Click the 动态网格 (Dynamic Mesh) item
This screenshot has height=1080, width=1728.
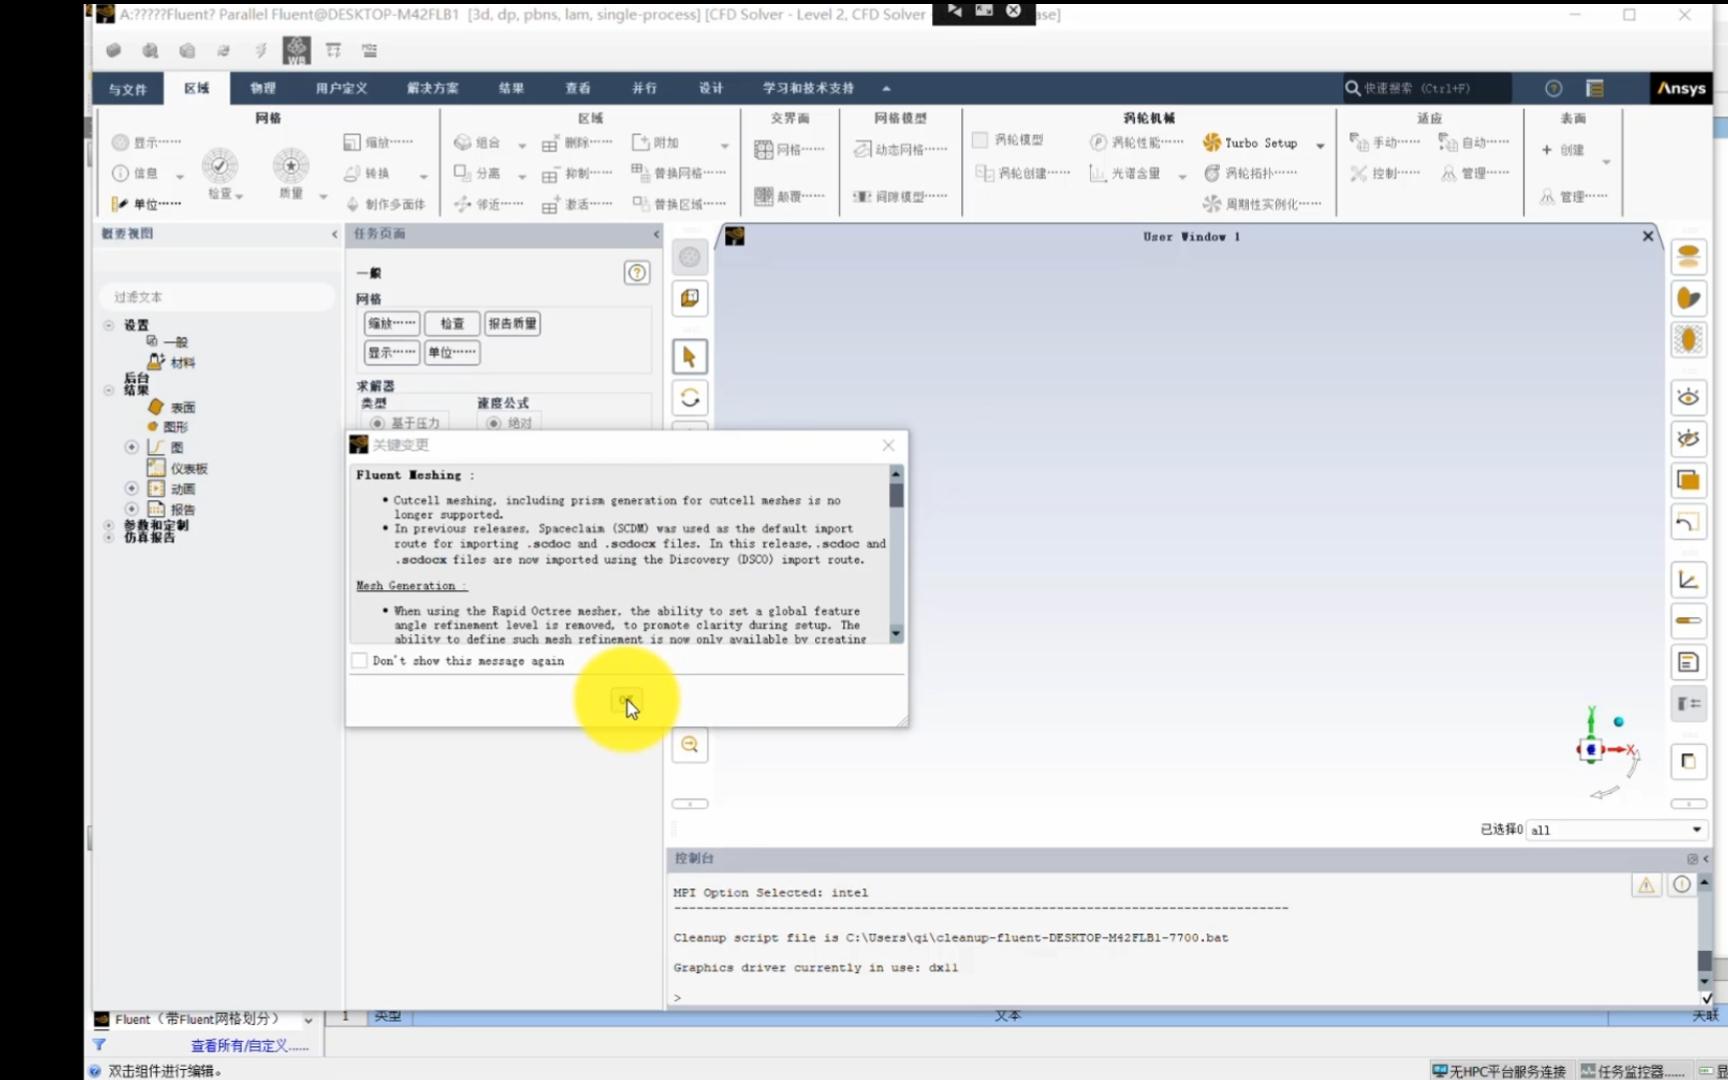pos(900,150)
